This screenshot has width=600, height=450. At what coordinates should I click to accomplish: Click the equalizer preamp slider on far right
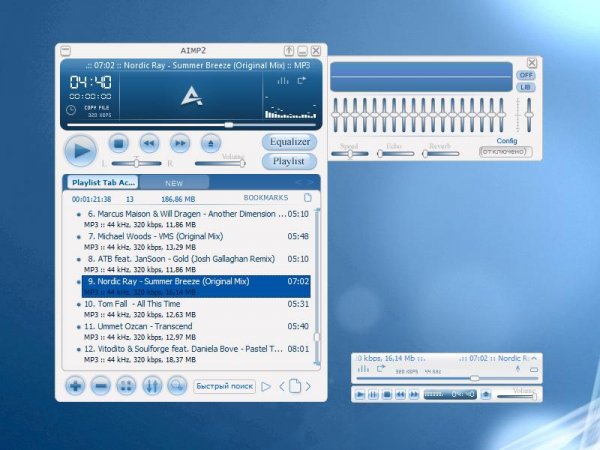(529, 115)
